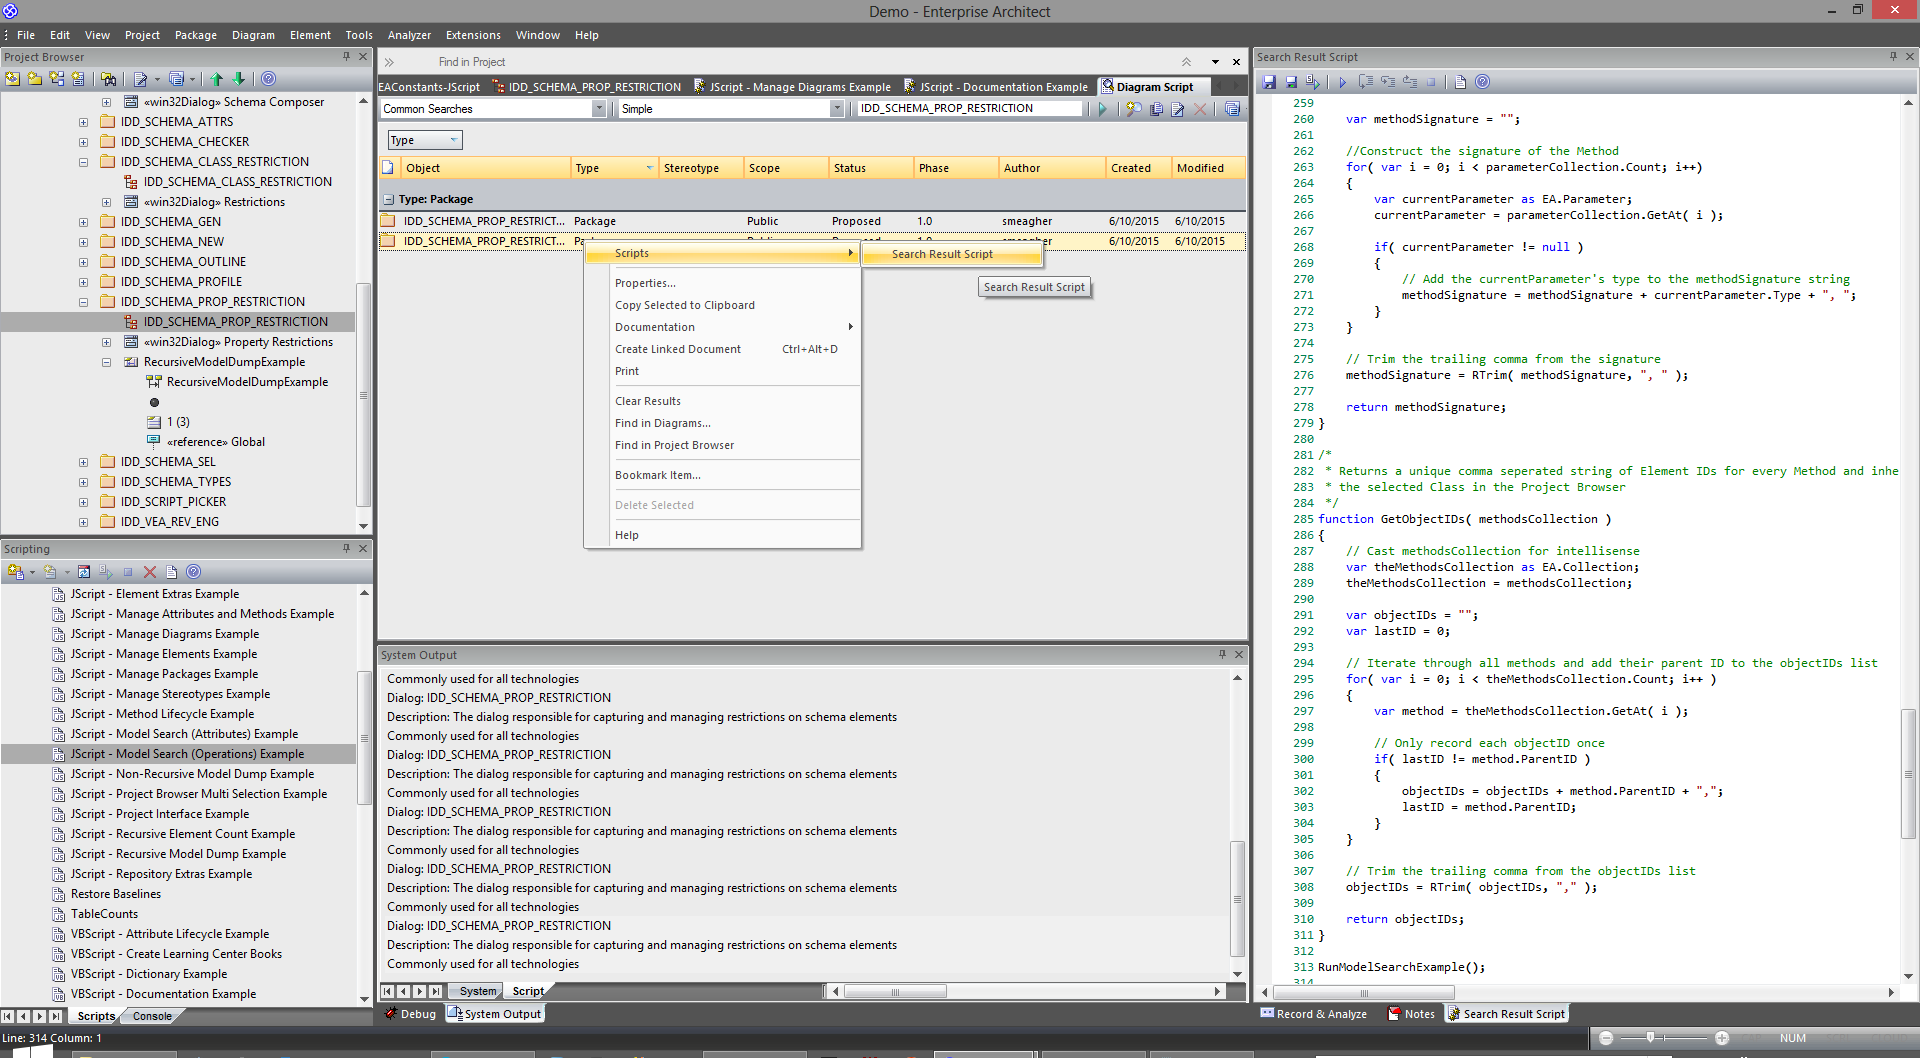The height and width of the screenshot is (1058, 1920).
Task: Expand the IDD_SCHEMA_ATTRS folder
Action: [83, 122]
